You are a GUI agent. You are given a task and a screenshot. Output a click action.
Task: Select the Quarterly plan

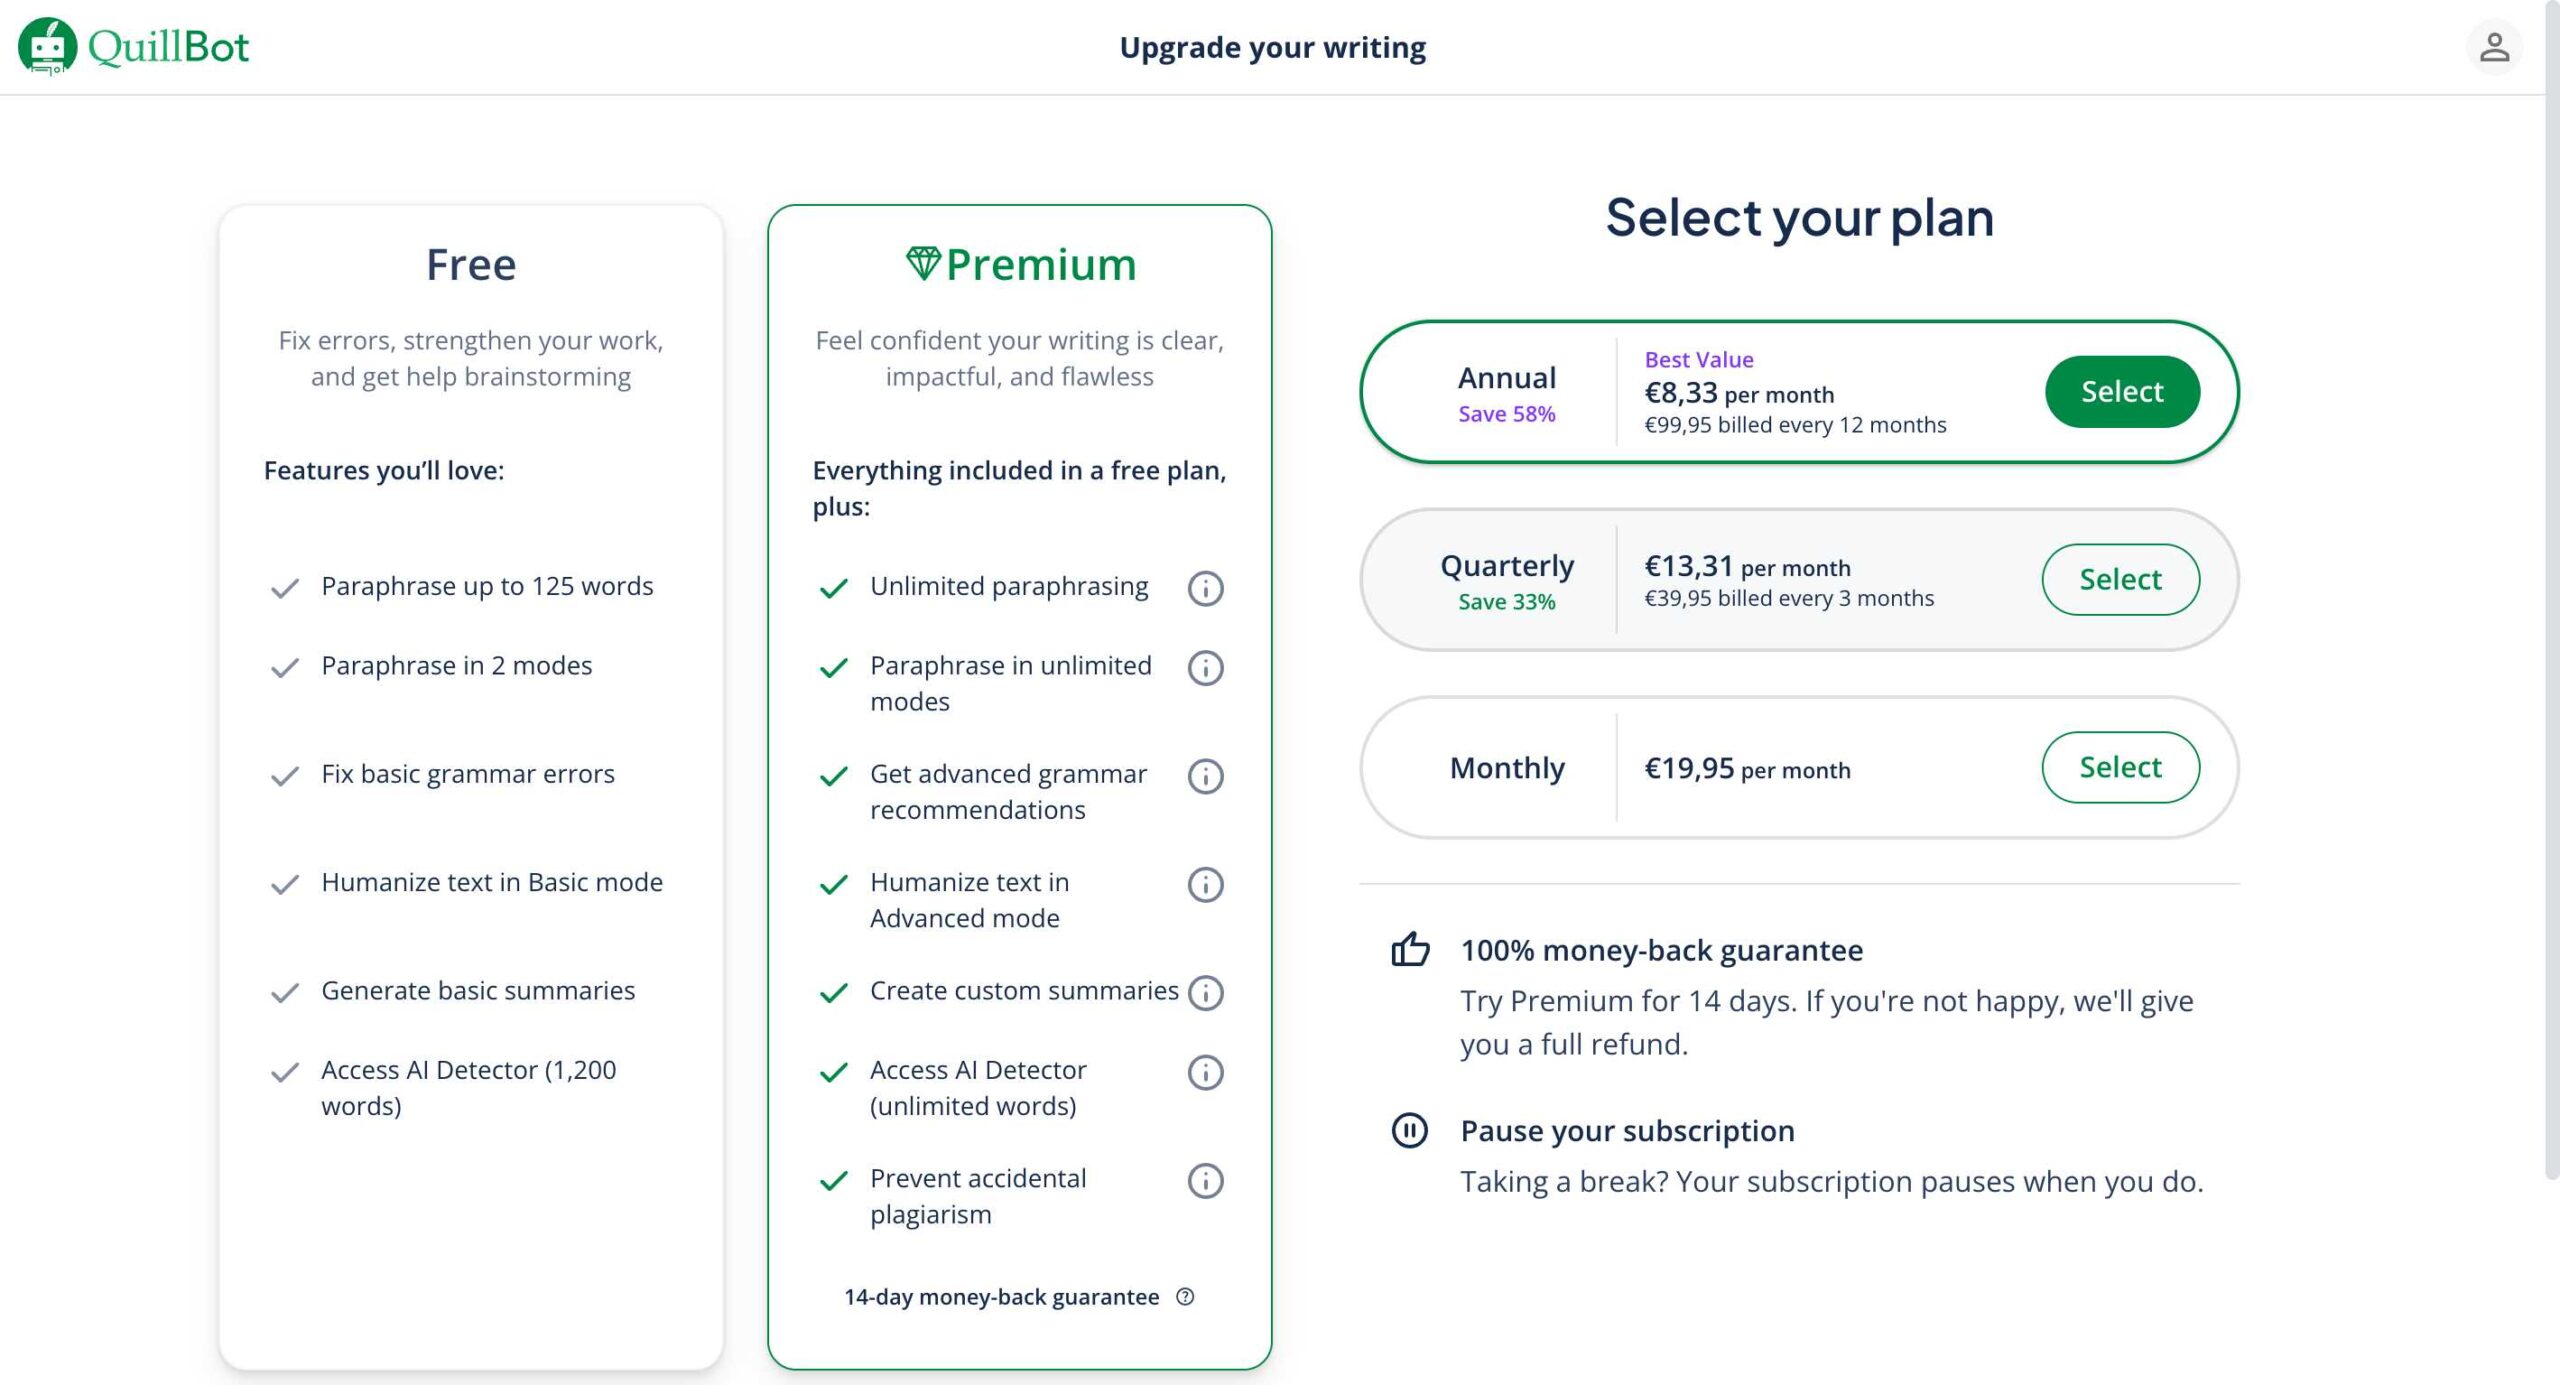(2119, 579)
